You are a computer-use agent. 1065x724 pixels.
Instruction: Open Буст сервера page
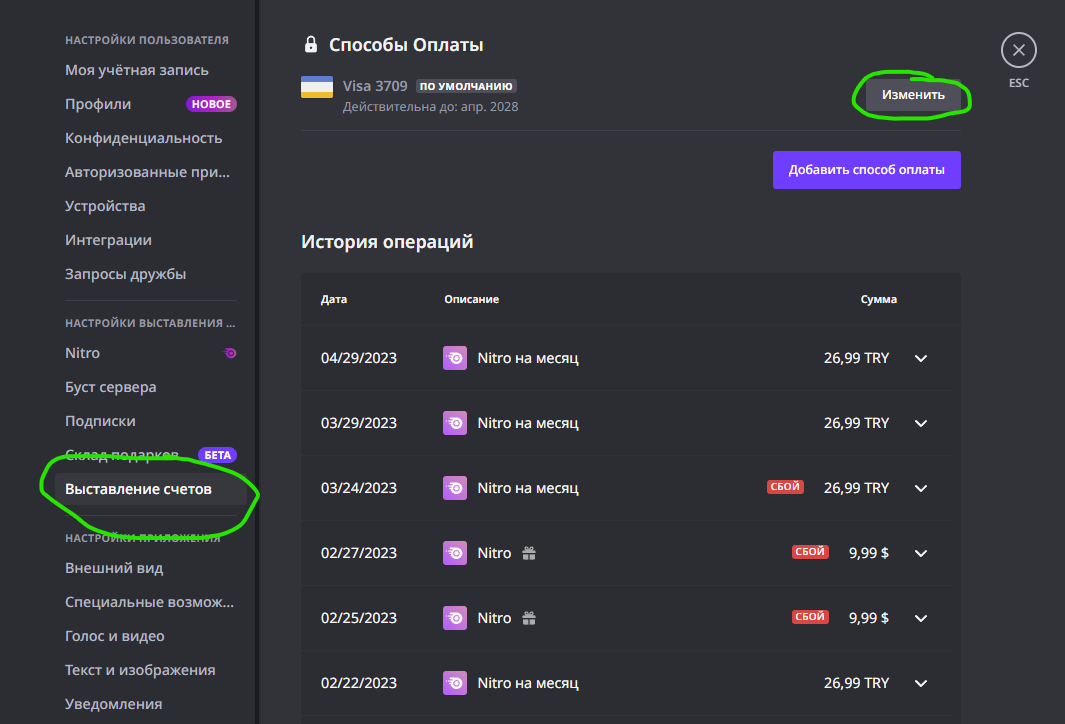click(151, 387)
